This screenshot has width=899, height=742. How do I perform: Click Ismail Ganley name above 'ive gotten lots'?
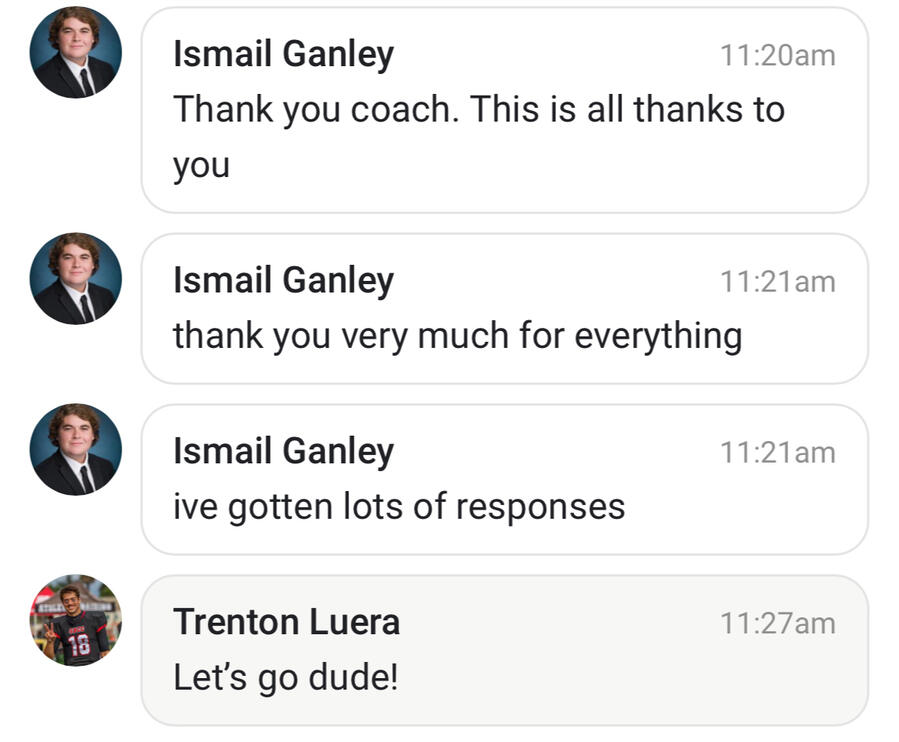coord(283,451)
